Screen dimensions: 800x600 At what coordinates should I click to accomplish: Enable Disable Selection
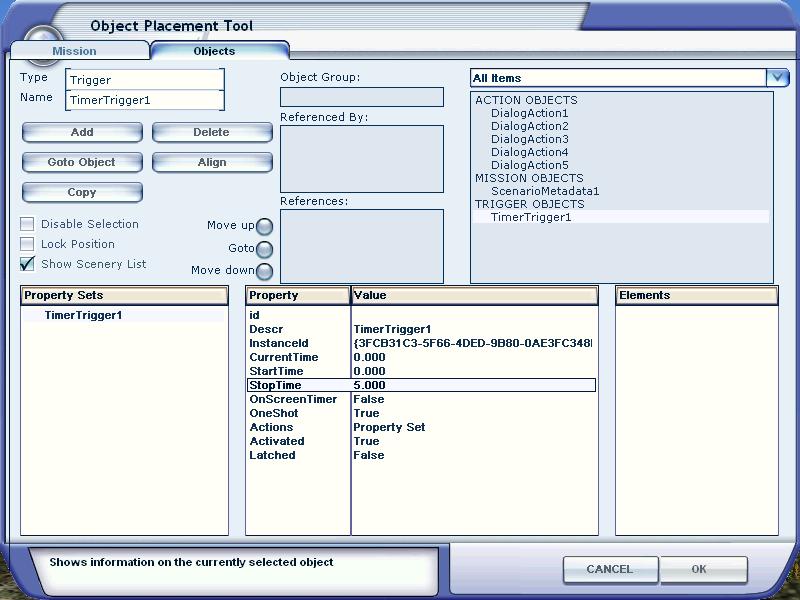tap(26, 224)
